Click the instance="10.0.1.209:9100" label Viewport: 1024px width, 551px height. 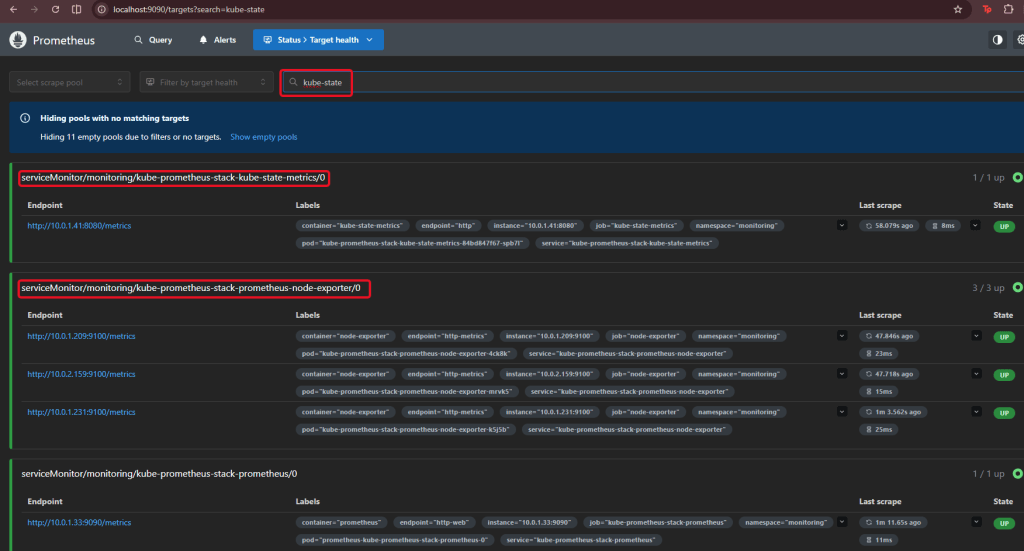coord(549,336)
